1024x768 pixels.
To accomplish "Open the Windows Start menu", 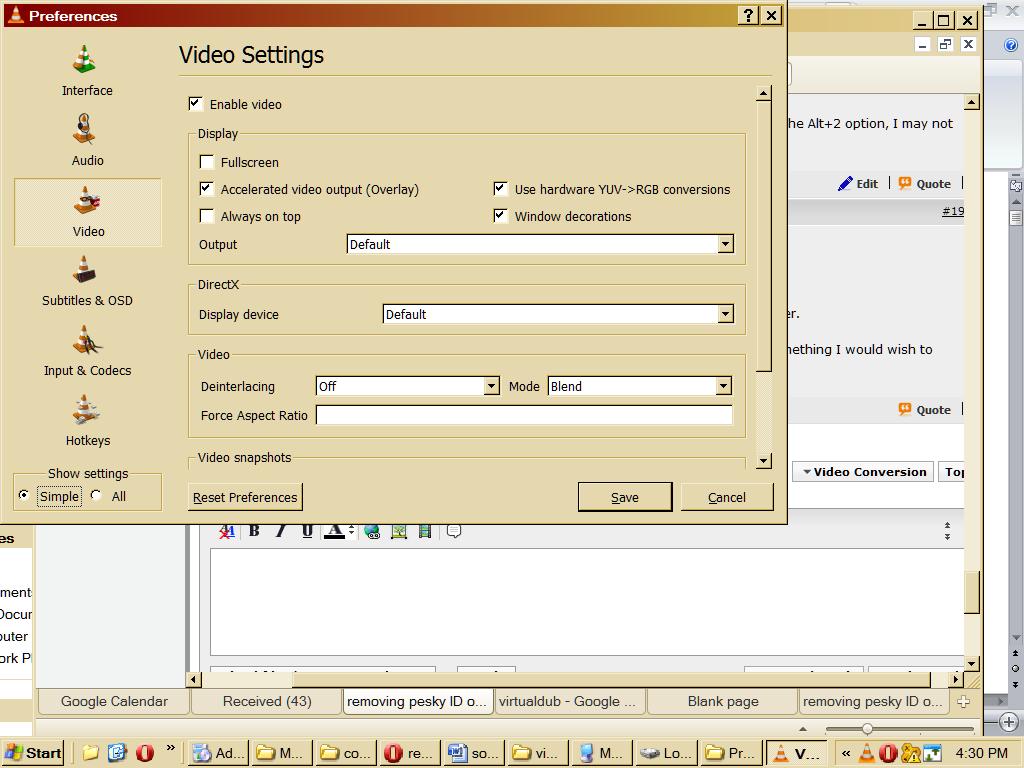I will pos(33,753).
